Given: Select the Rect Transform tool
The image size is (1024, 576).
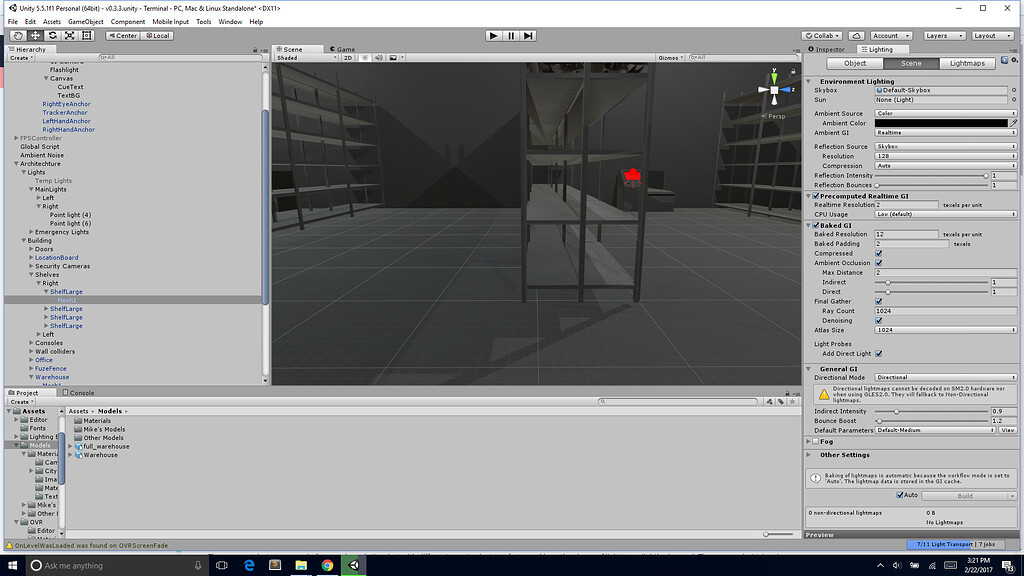Looking at the screenshot, I should point(86,35).
